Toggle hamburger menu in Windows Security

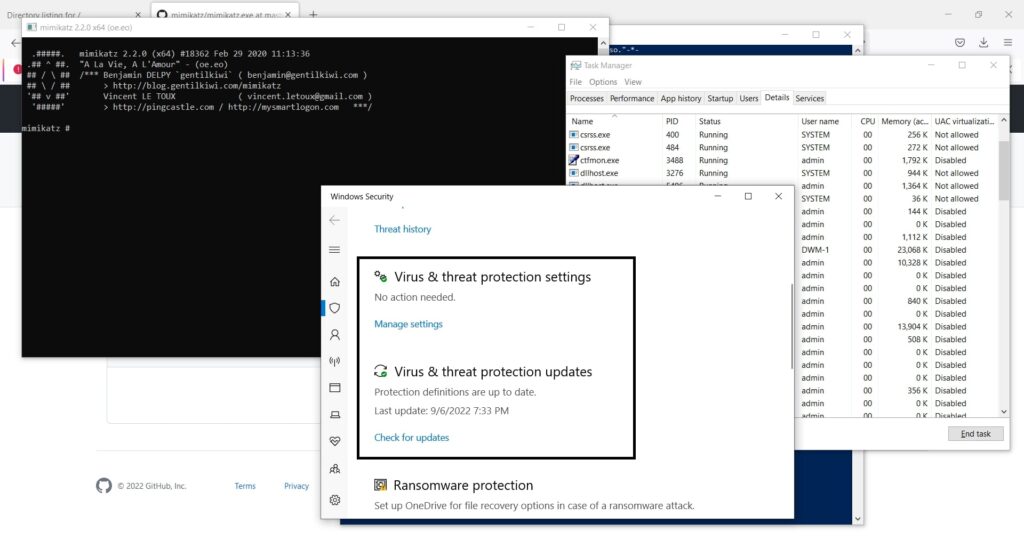334,250
